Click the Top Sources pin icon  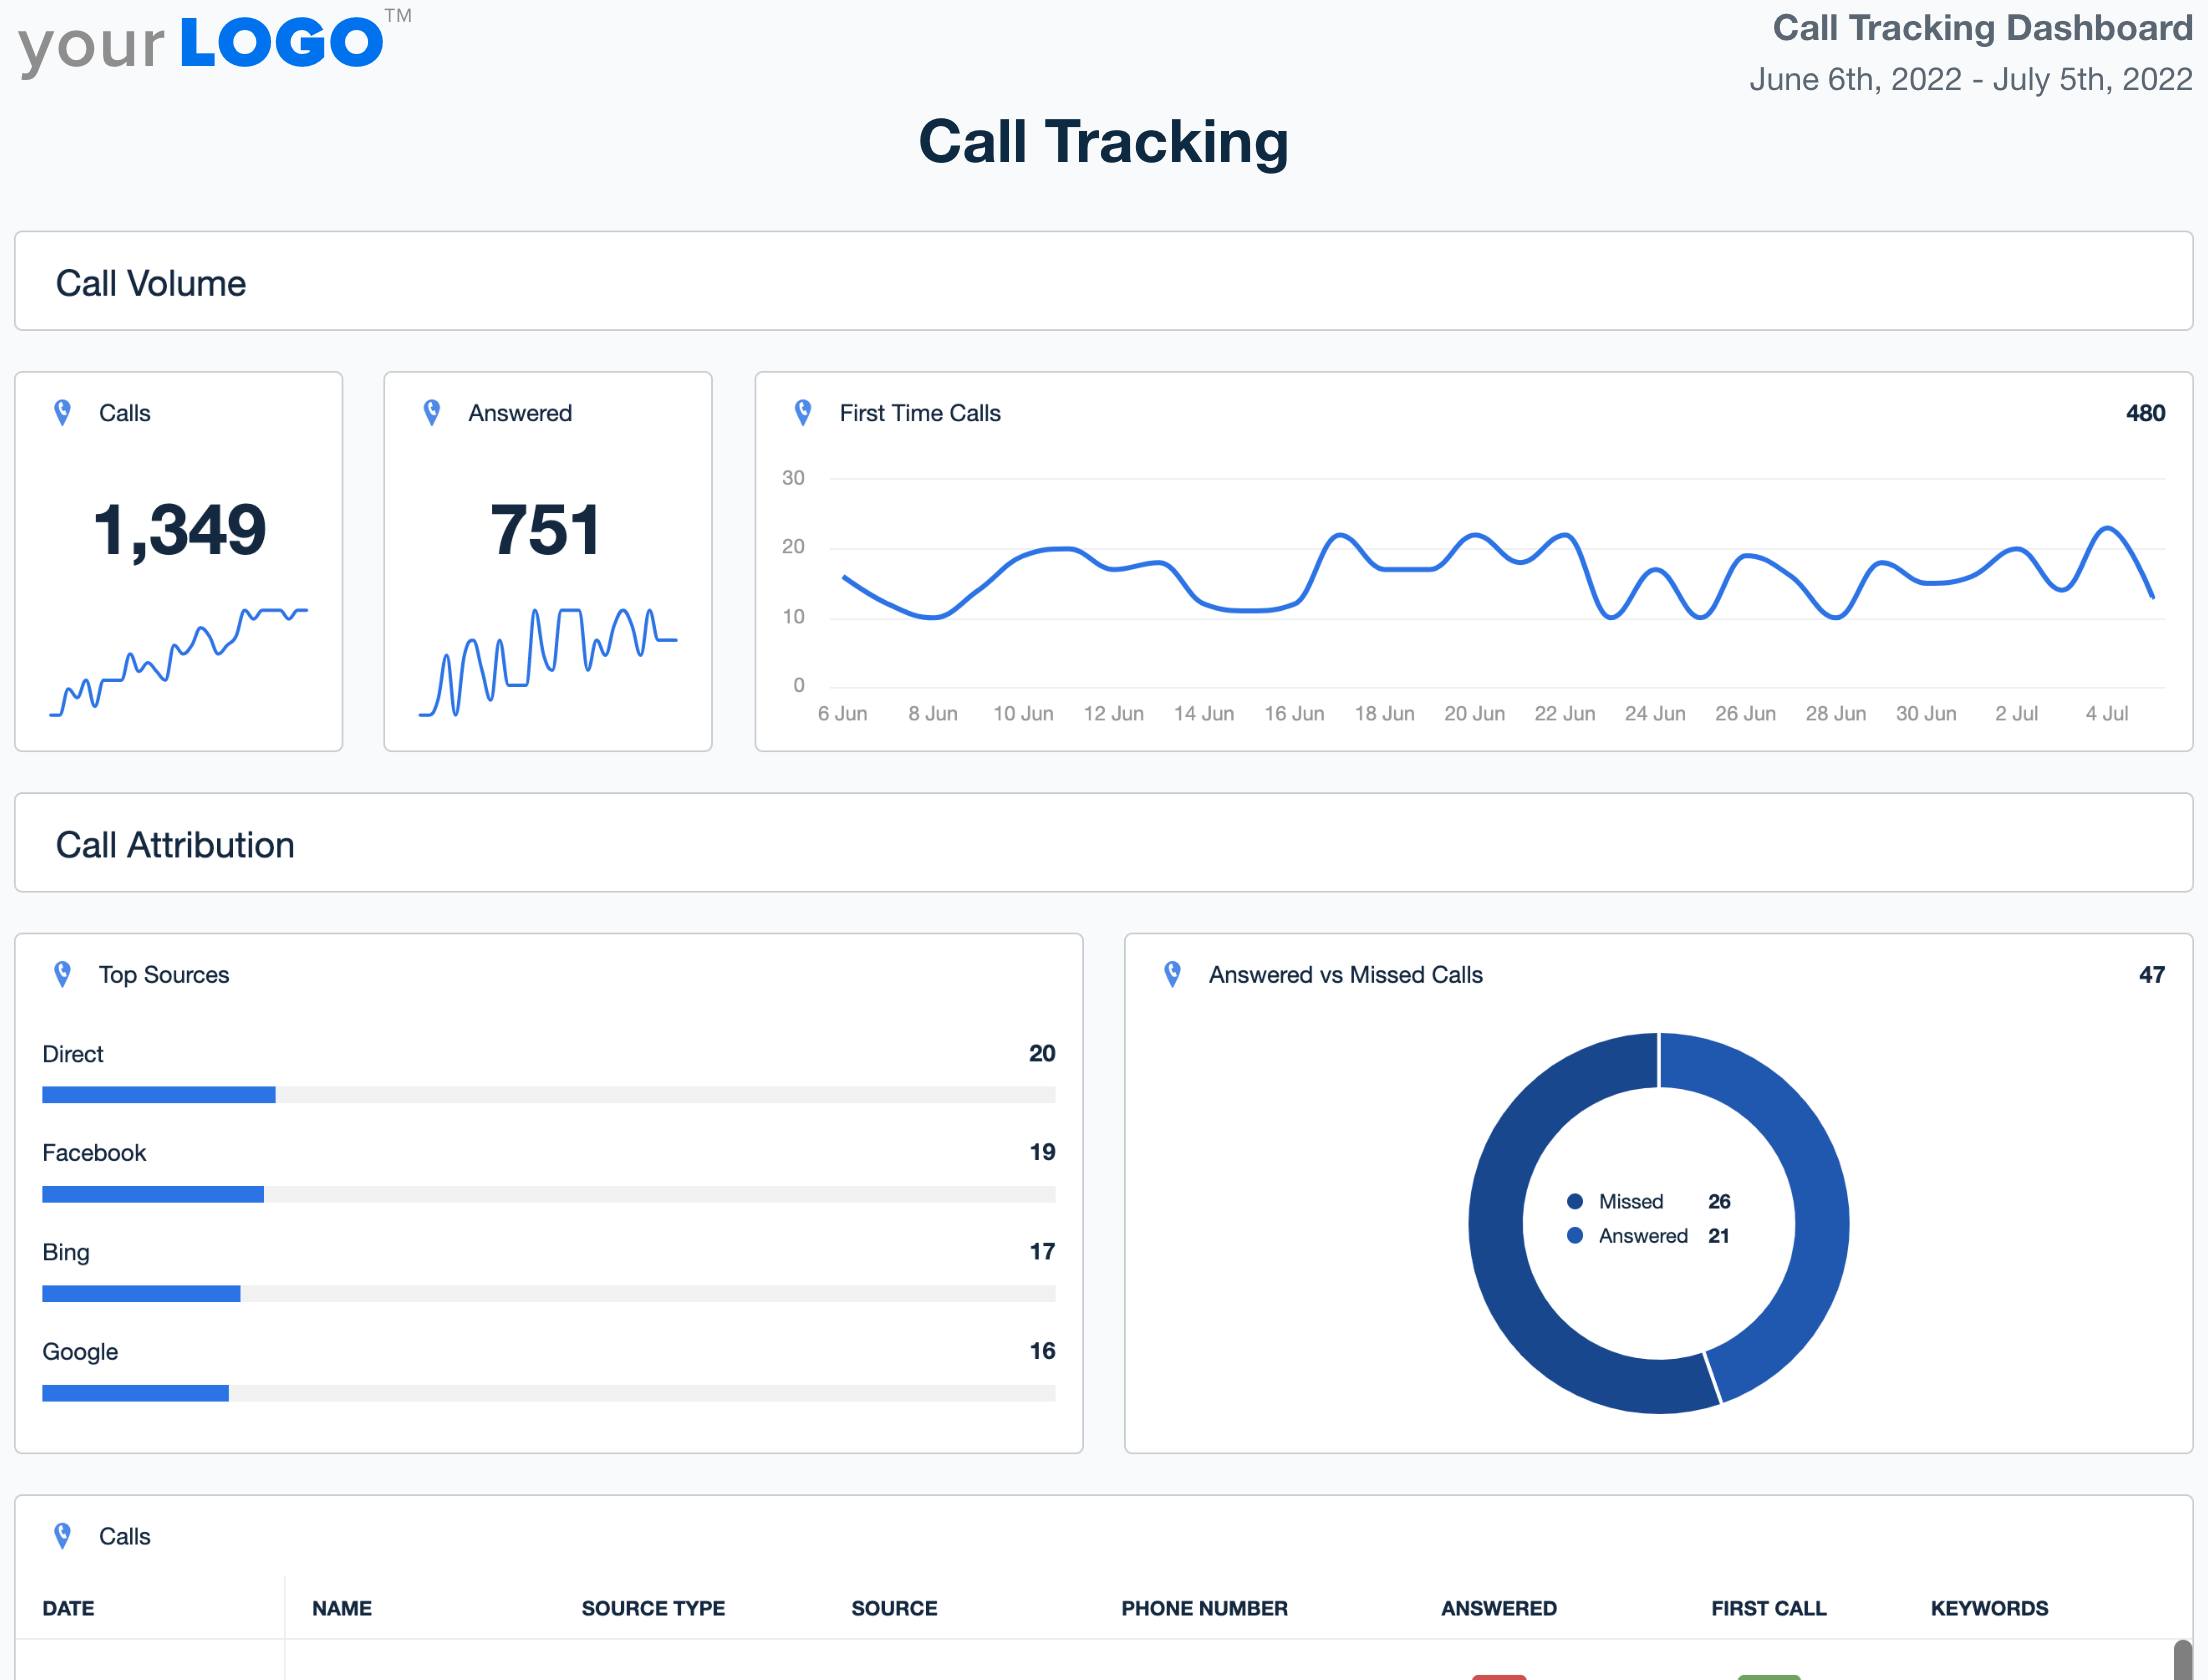tap(62, 974)
